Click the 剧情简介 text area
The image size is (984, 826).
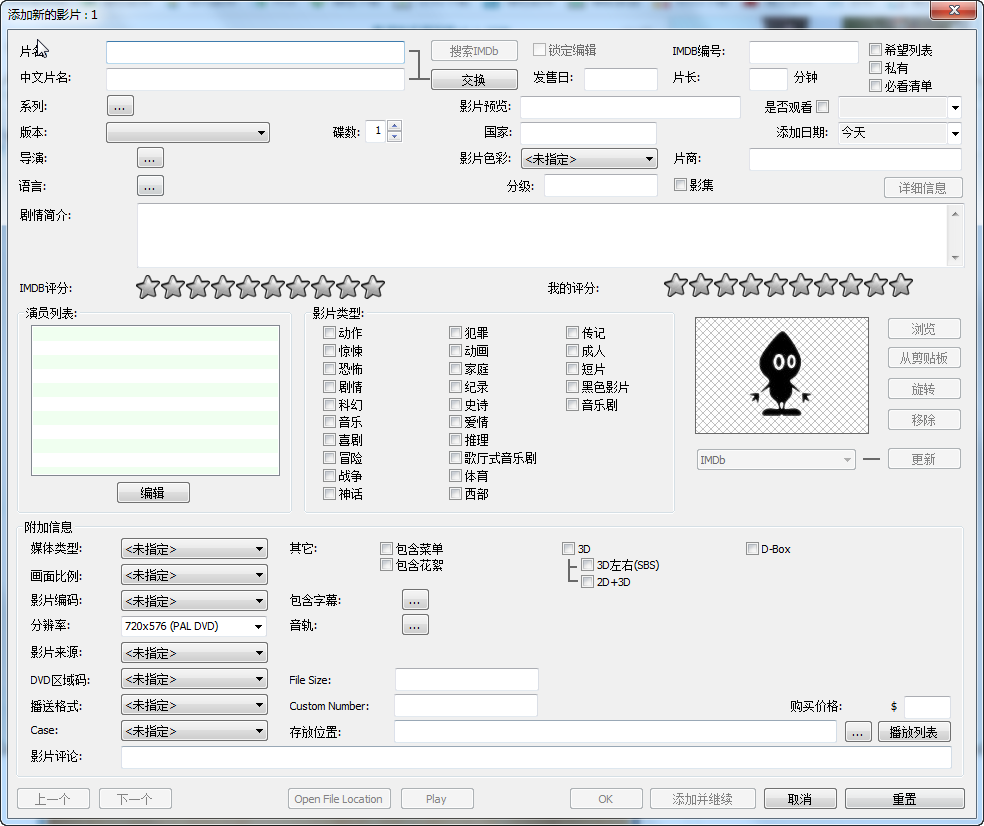point(543,235)
